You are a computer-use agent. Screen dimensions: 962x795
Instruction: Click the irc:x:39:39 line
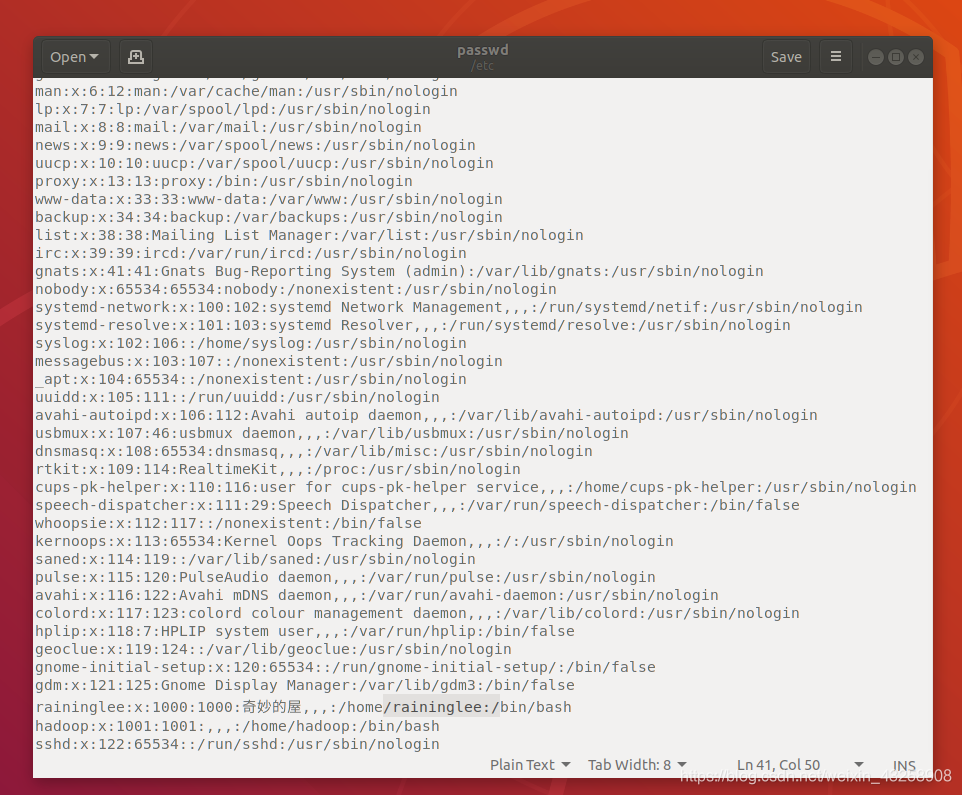(251, 253)
